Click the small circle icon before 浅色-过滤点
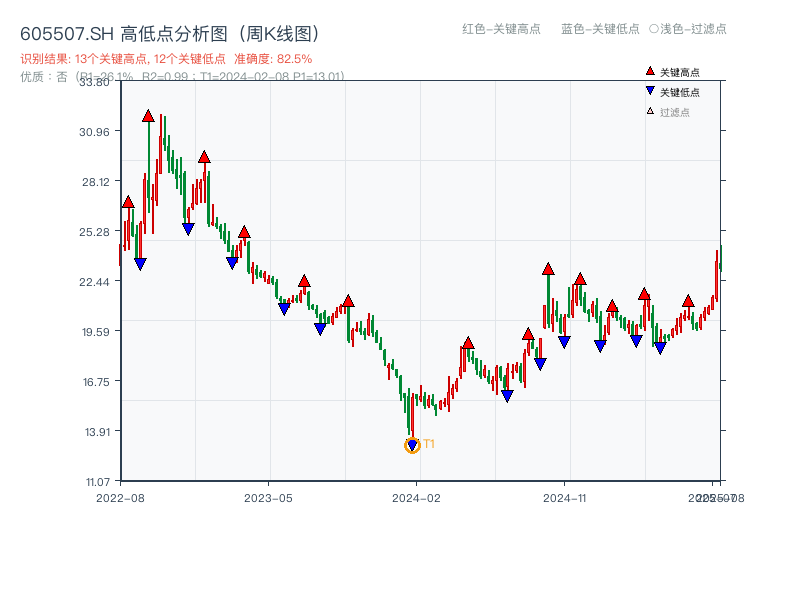 pyautogui.click(x=654, y=29)
